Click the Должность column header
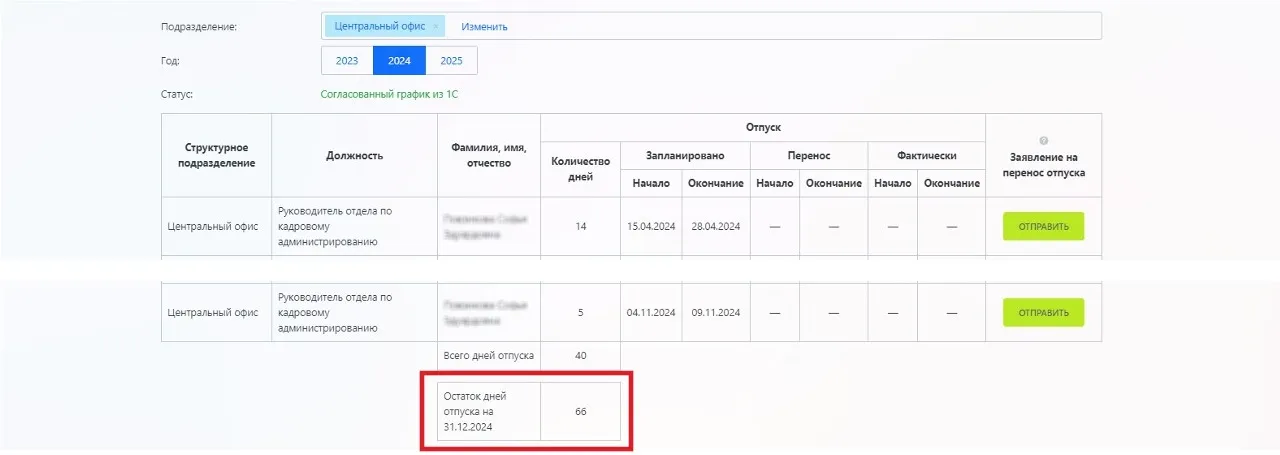 pos(354,156)
